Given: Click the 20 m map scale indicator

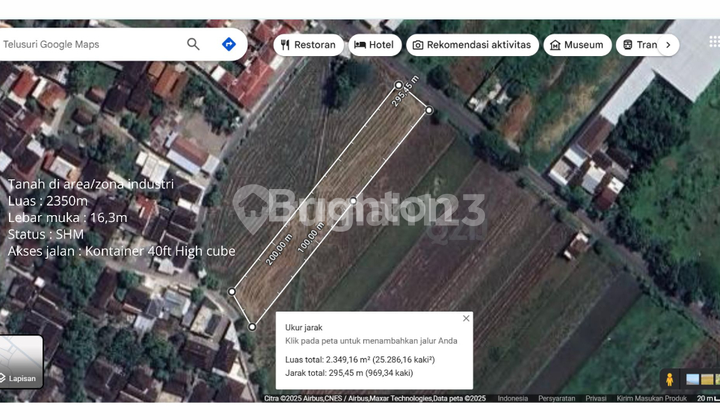Looking at the screenshot, I should pyautogui.click(x=708, y=398).
